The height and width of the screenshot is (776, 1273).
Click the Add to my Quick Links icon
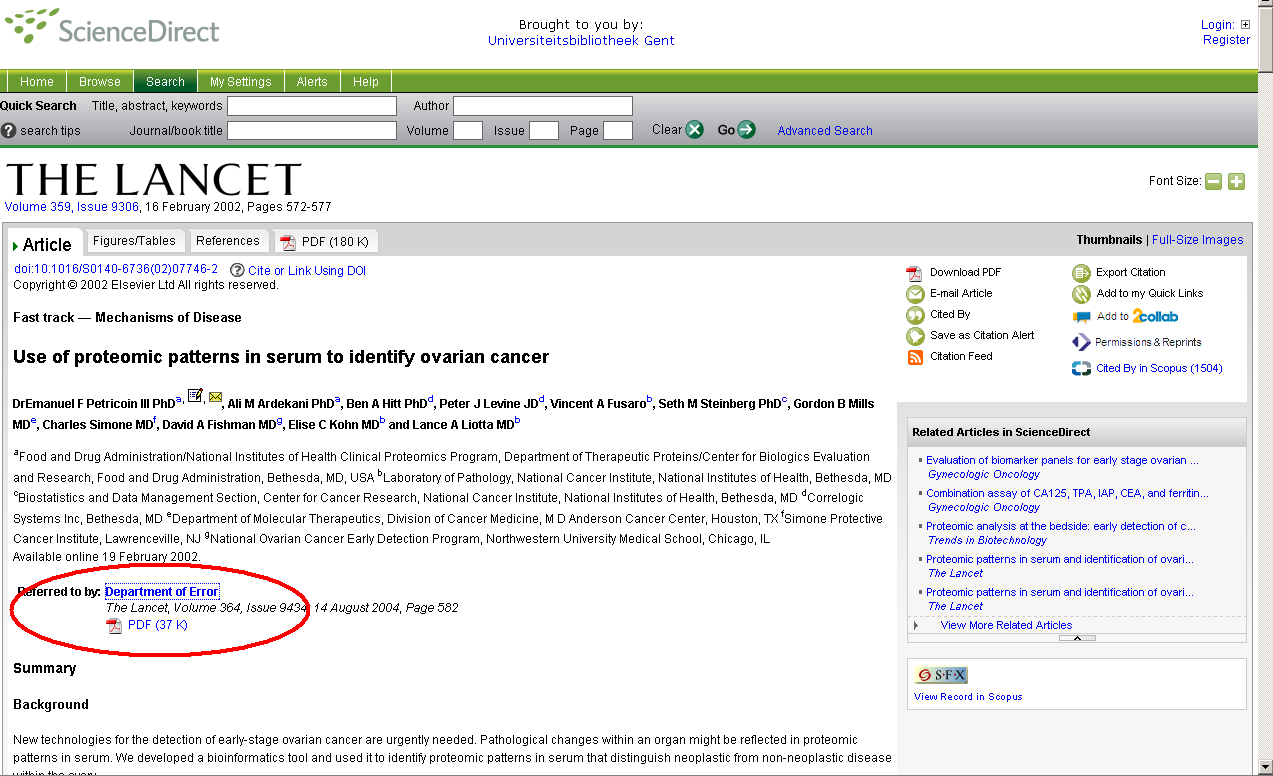(x=1081, y=294)
